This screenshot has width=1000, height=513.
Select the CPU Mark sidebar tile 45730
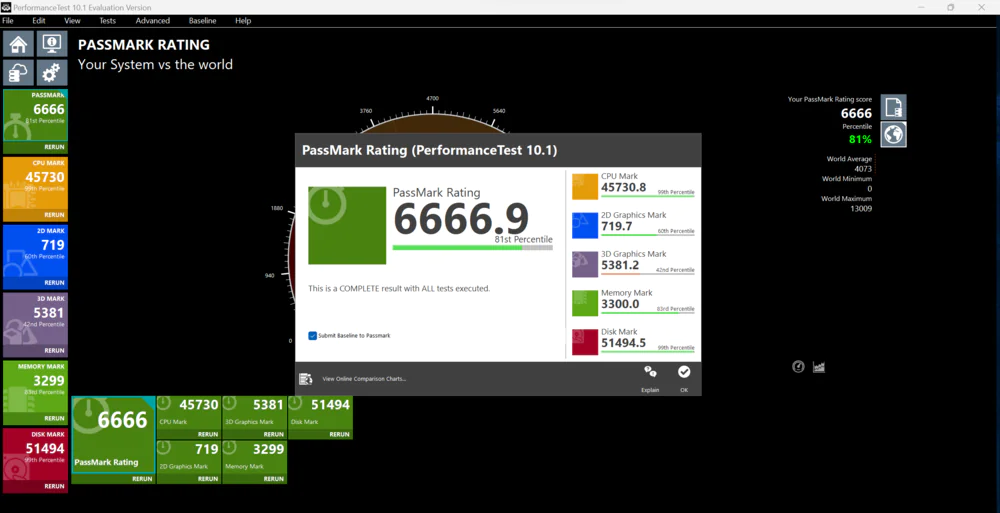click(35, 189)
